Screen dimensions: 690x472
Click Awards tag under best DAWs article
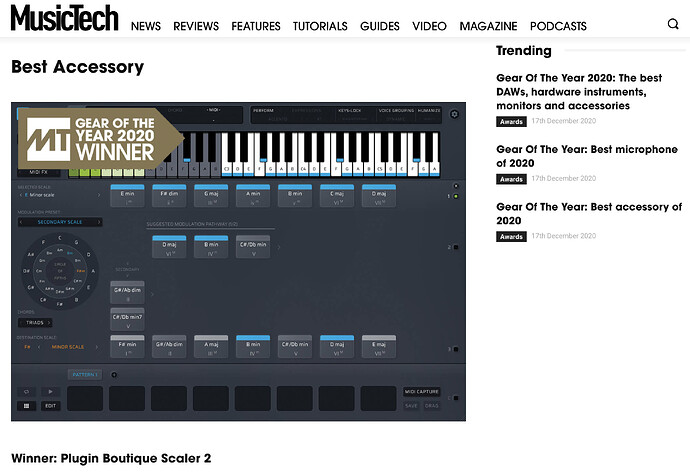[x=511, y=121]
